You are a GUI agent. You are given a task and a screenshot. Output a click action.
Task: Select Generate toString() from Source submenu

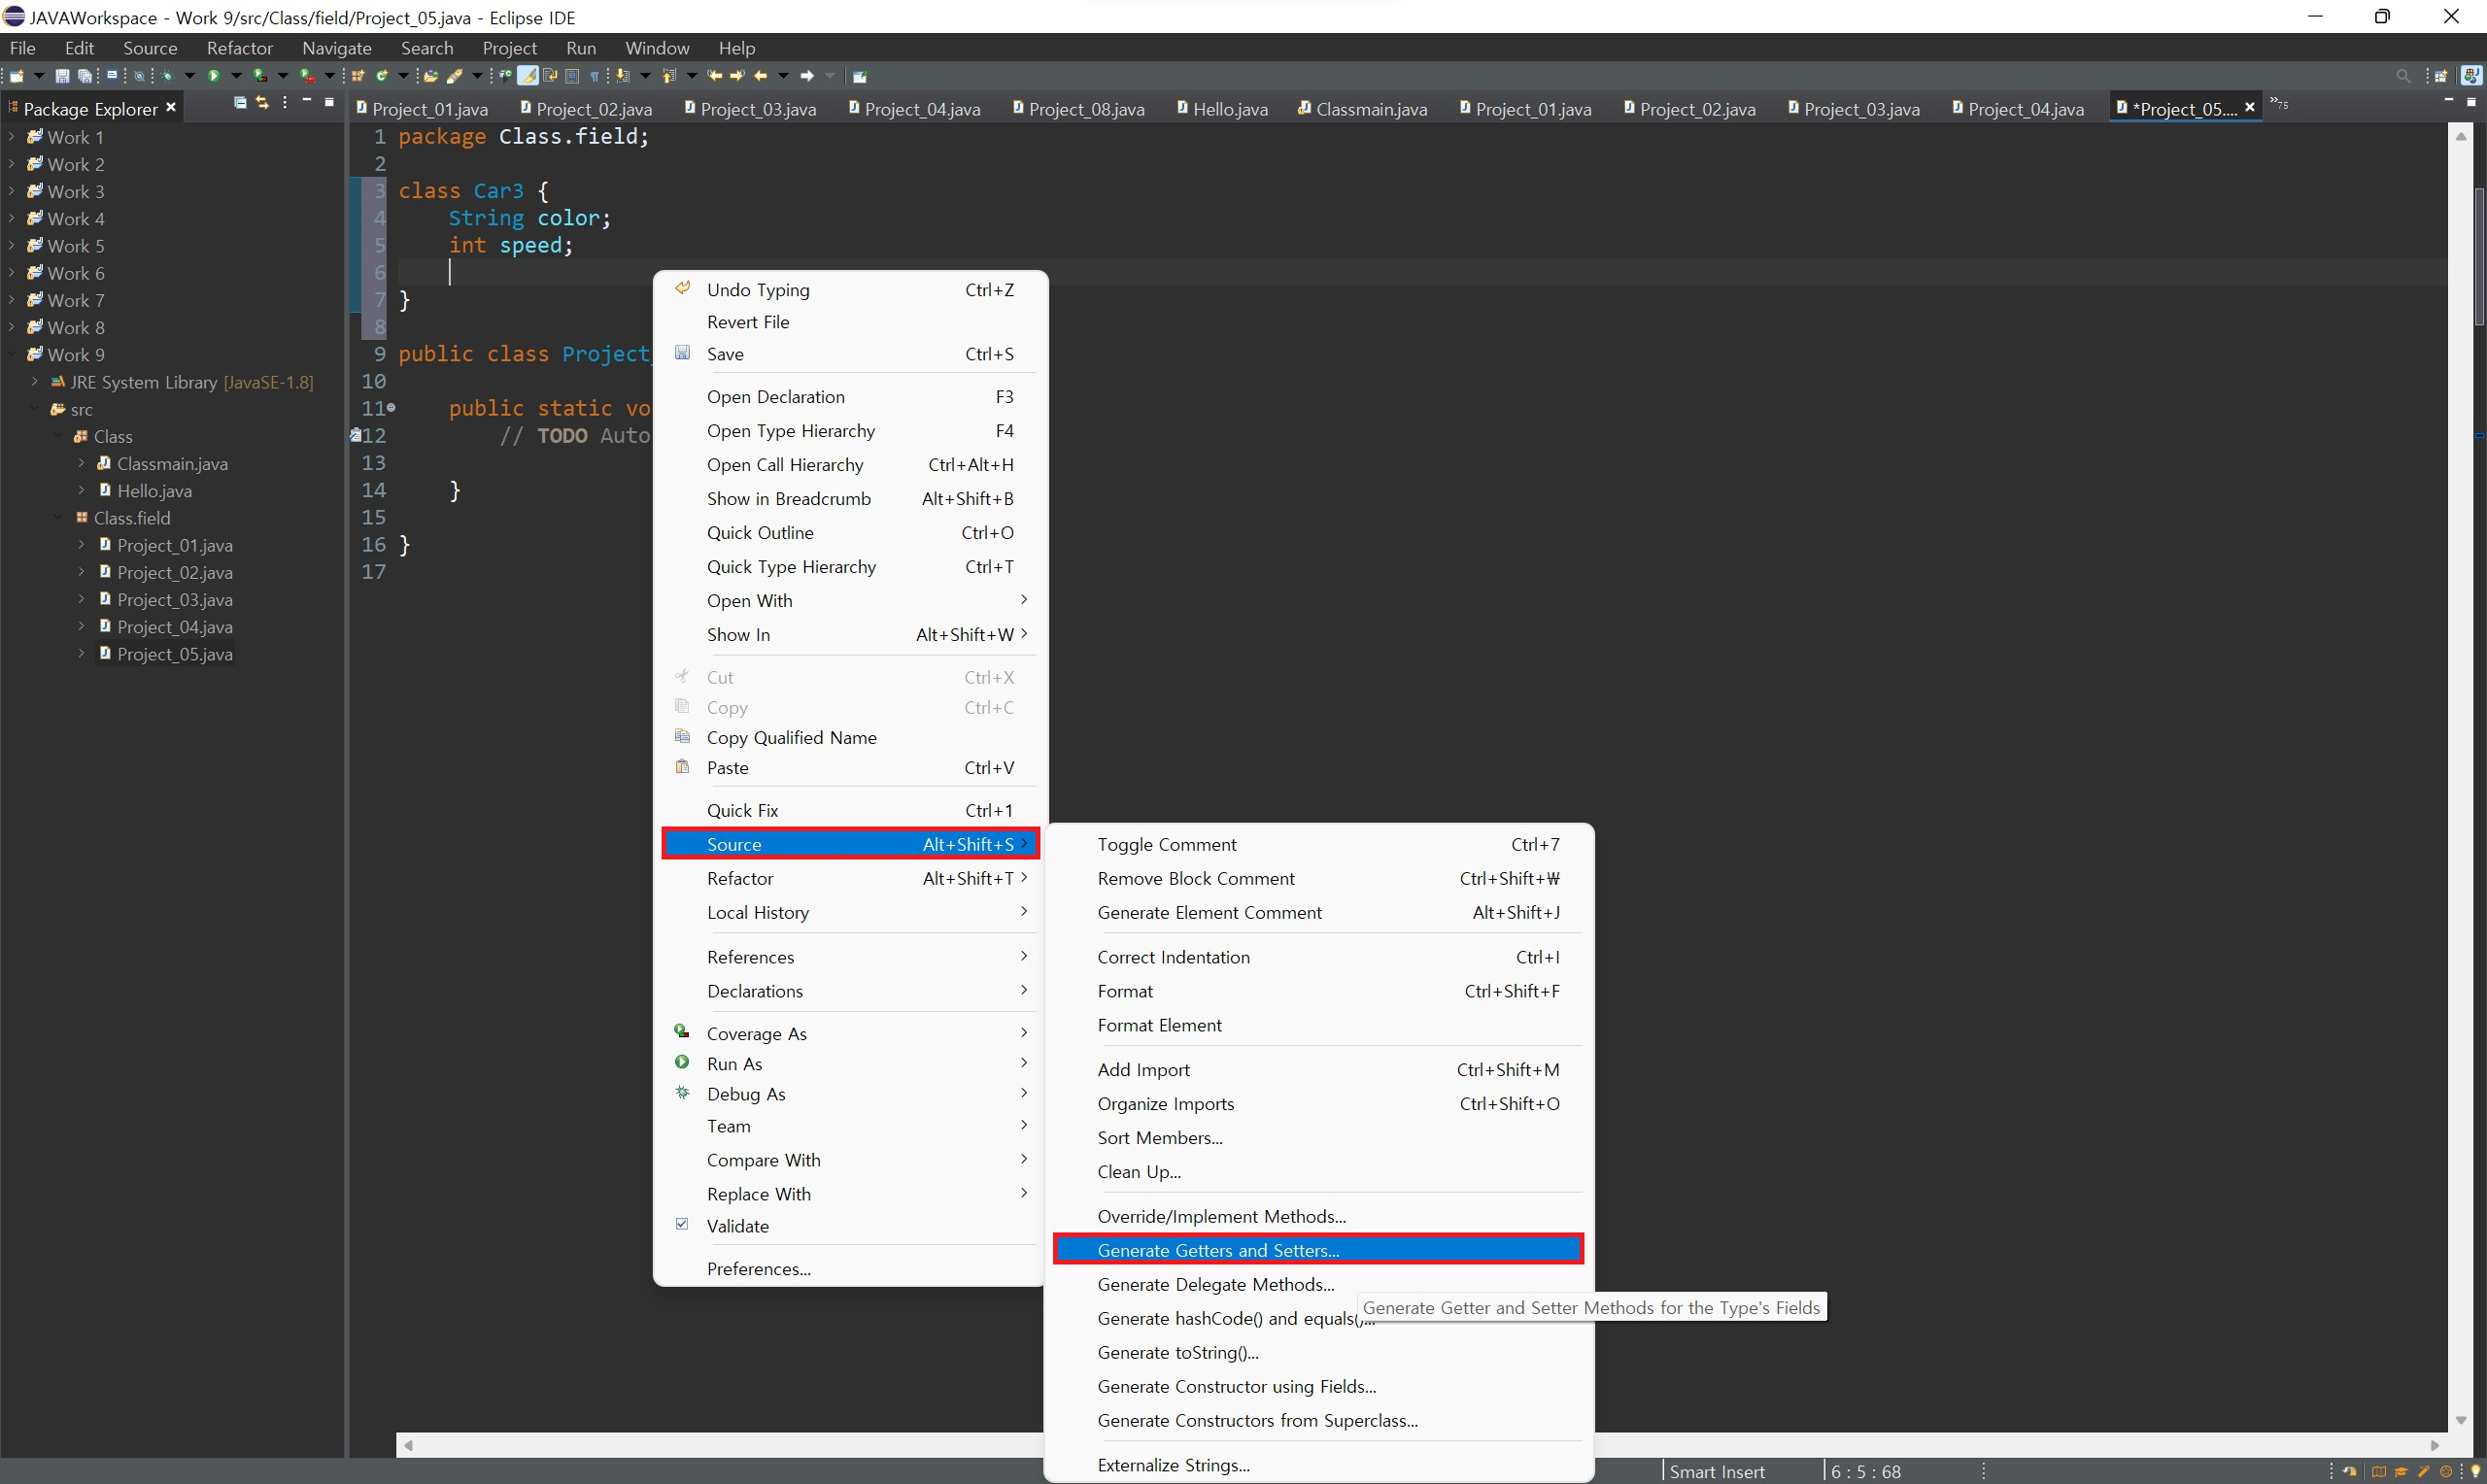point(1177,1353)
